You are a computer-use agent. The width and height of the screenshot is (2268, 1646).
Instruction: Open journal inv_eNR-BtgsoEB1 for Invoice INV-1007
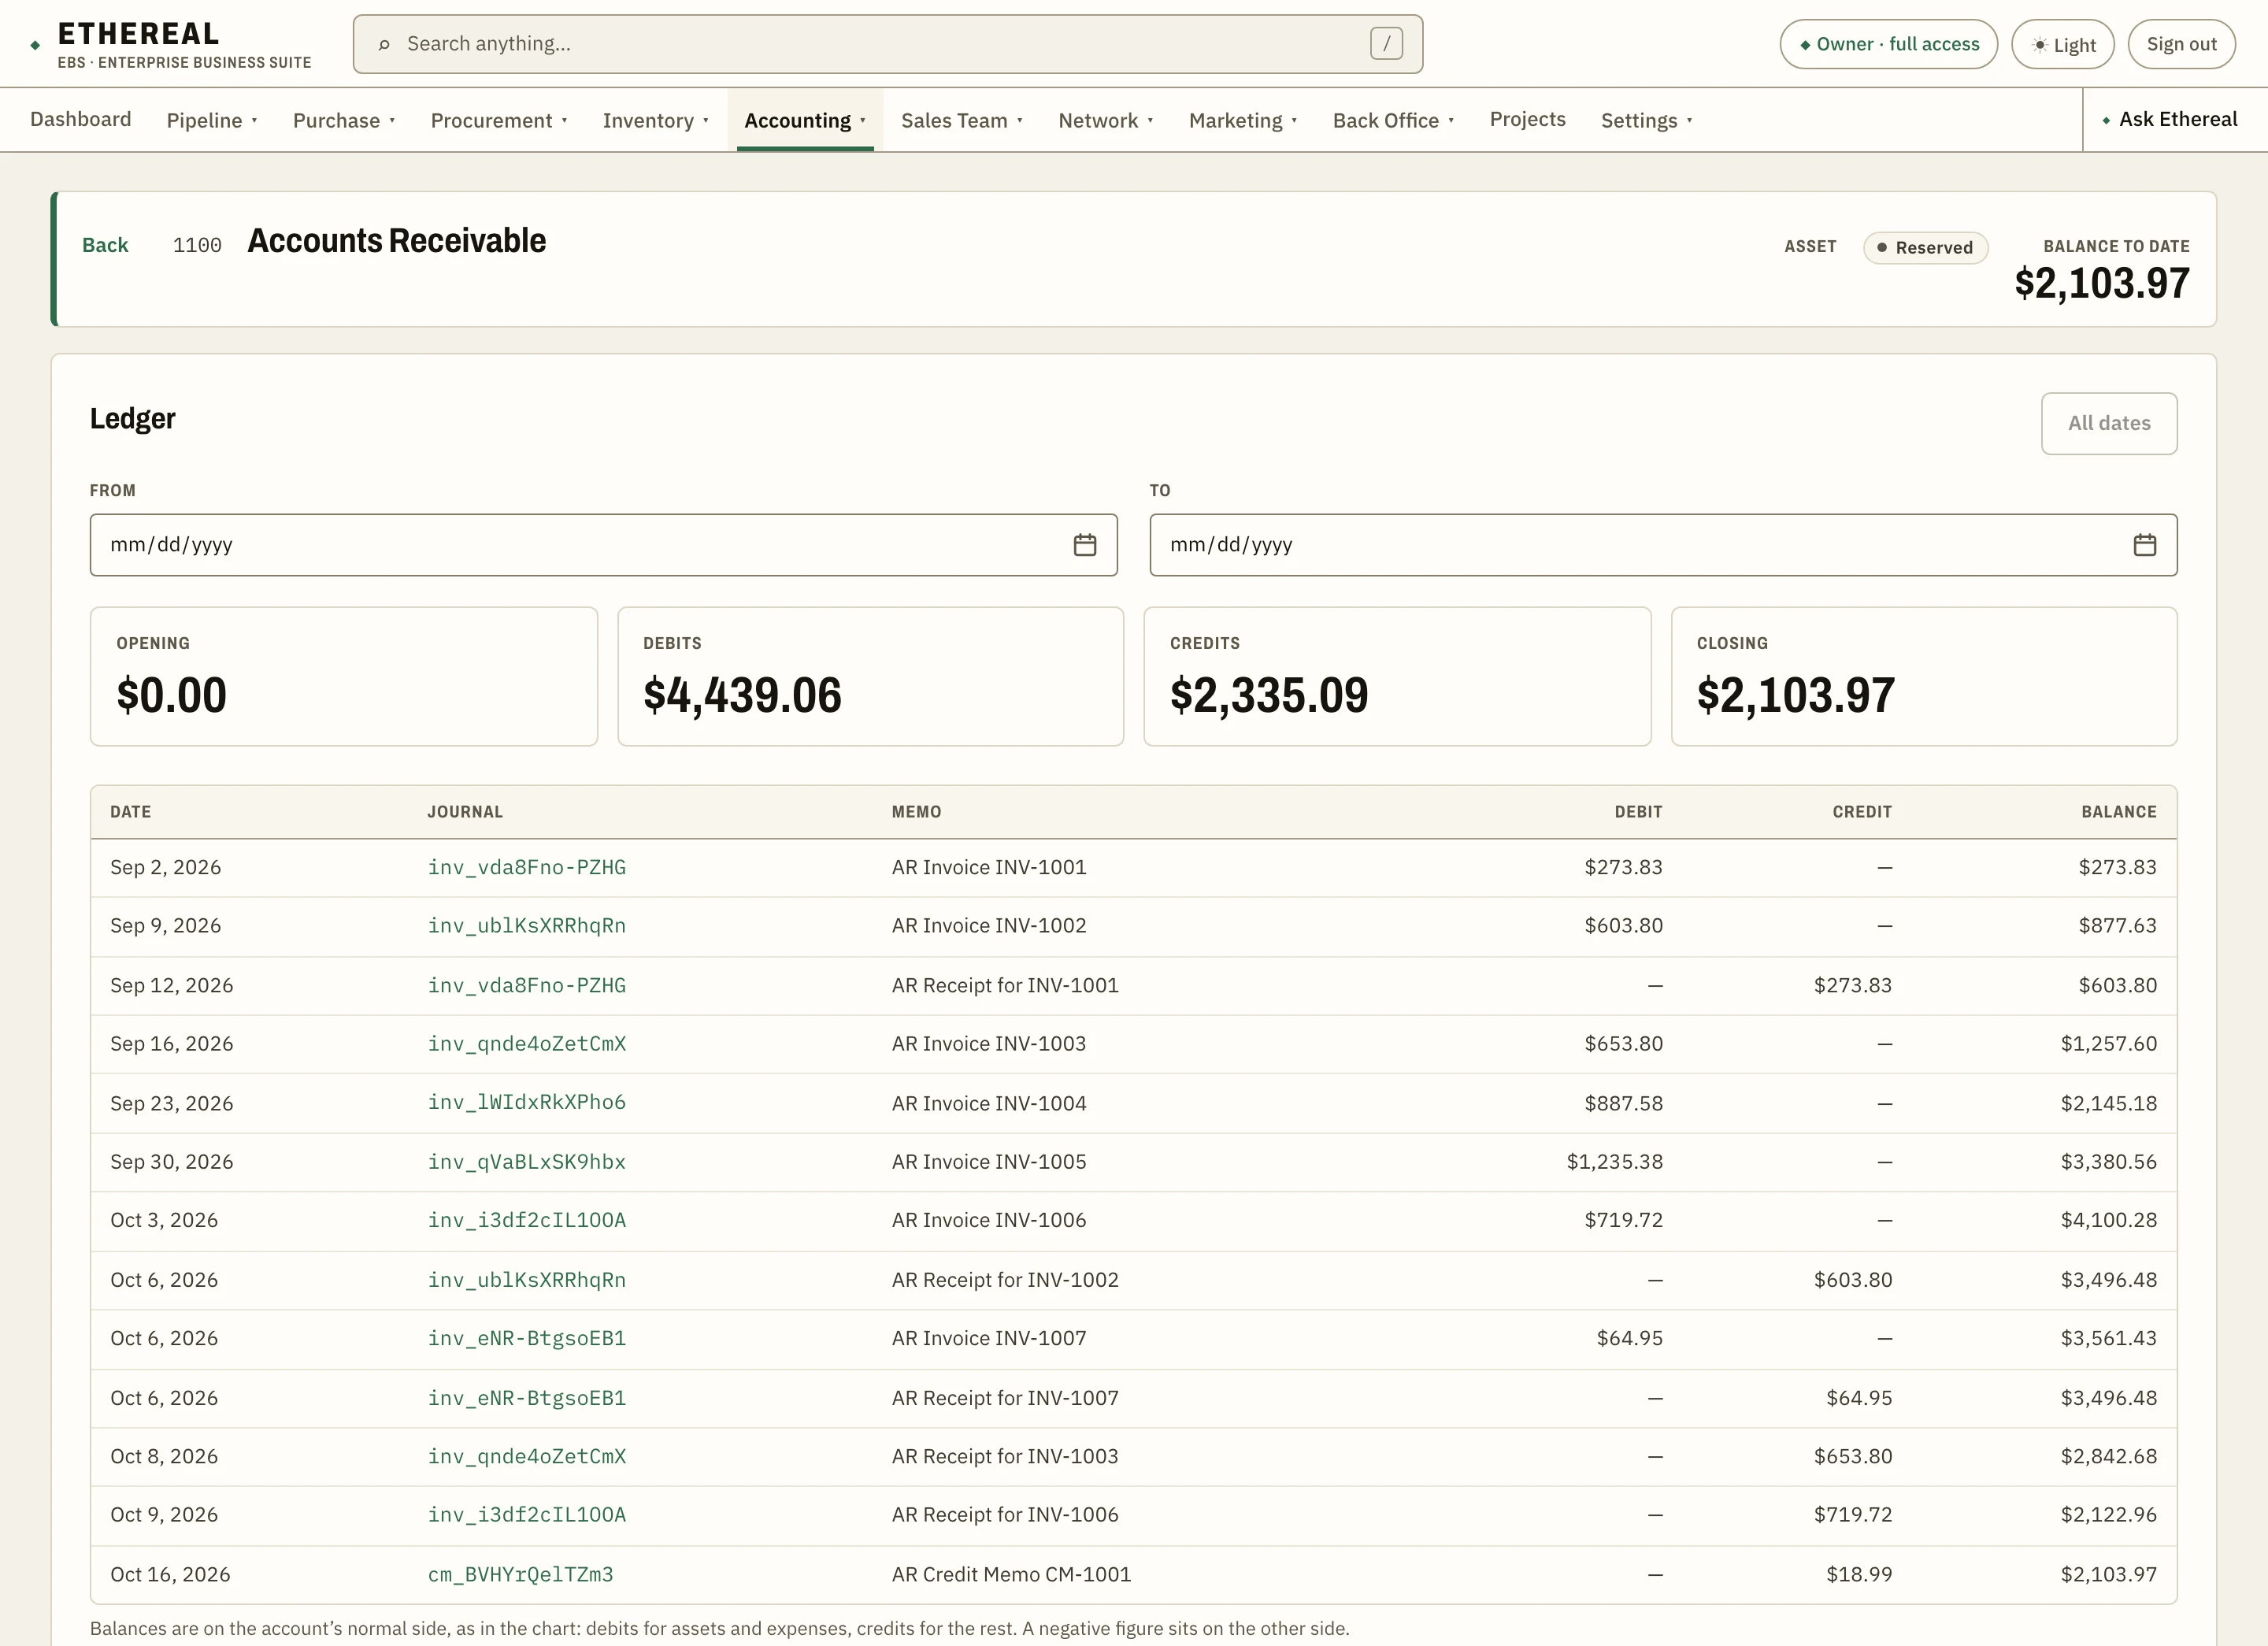point(527,1338)
